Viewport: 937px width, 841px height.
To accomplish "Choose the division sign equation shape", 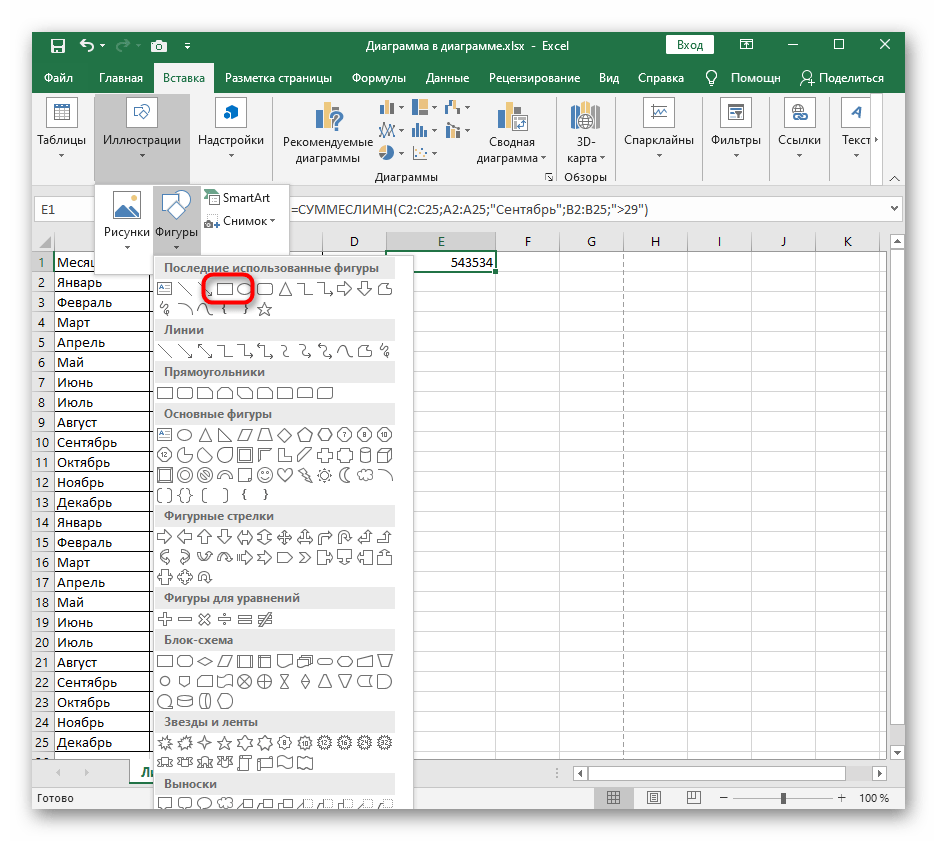I will (x=225, y=620).
